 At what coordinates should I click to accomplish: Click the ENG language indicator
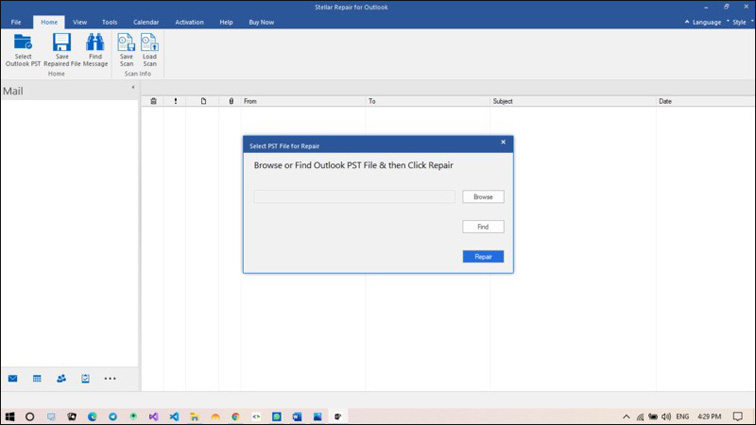pos(682,416)
